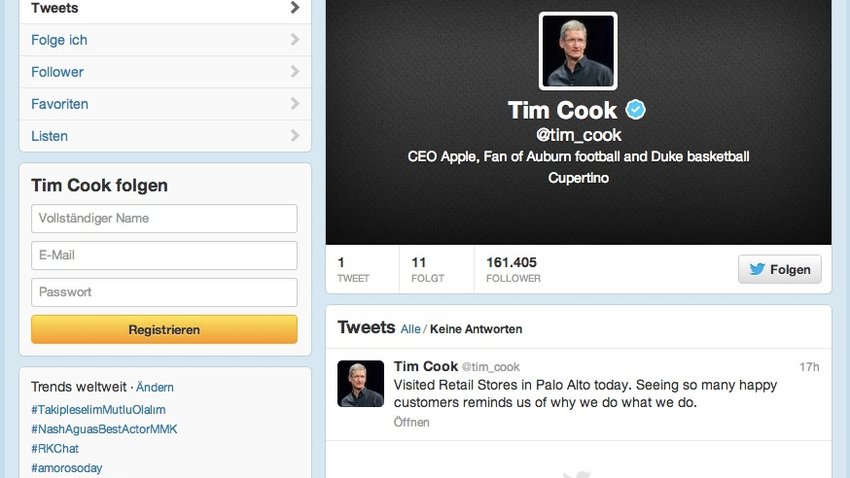Focus the Passwort input field
This screenshot has height=478, width=850.
coord(164,292)
